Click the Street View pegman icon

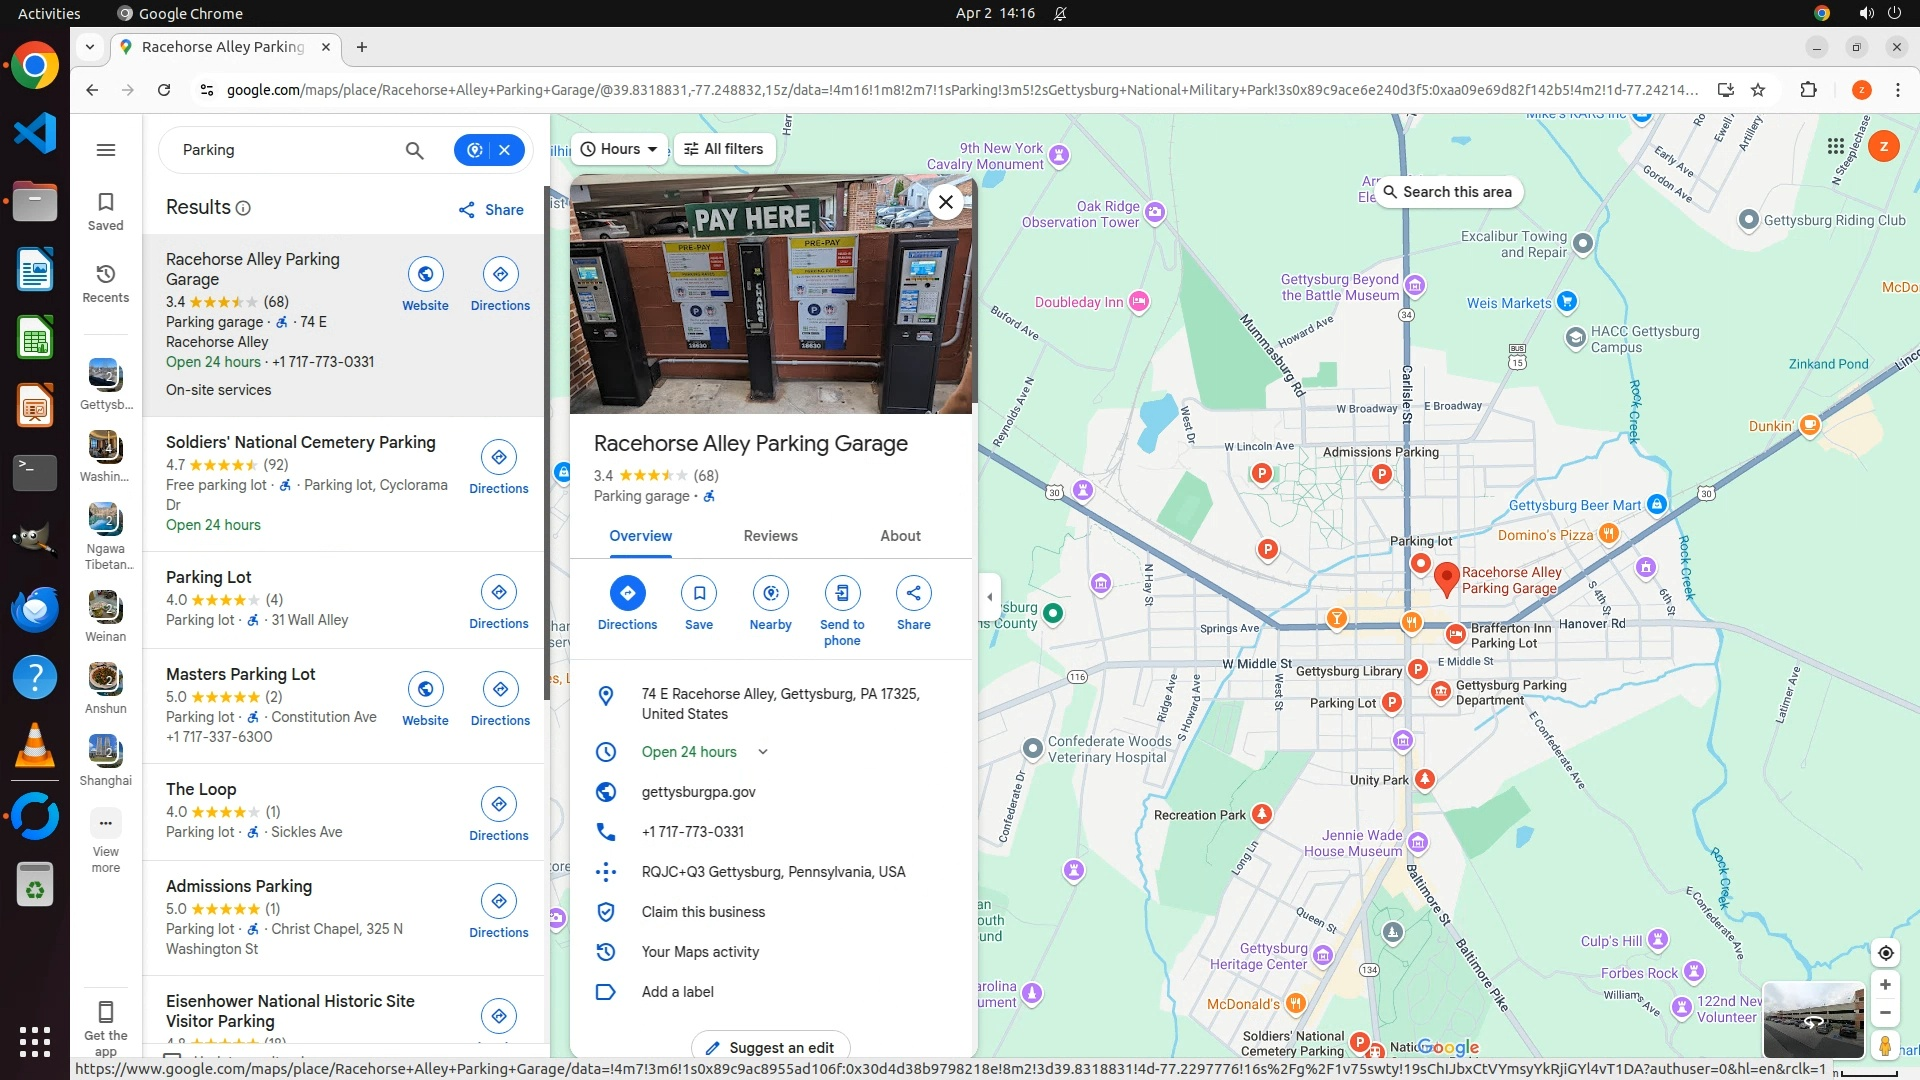[x=1884, y=1045]
